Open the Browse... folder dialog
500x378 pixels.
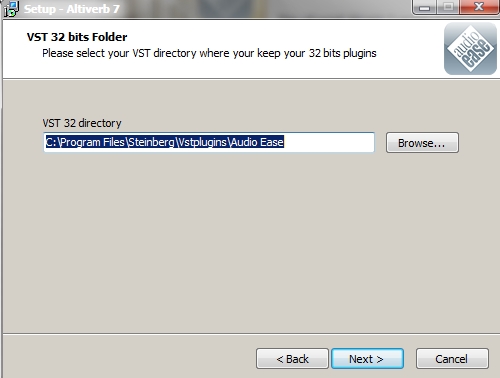click(x=422, y=143)
